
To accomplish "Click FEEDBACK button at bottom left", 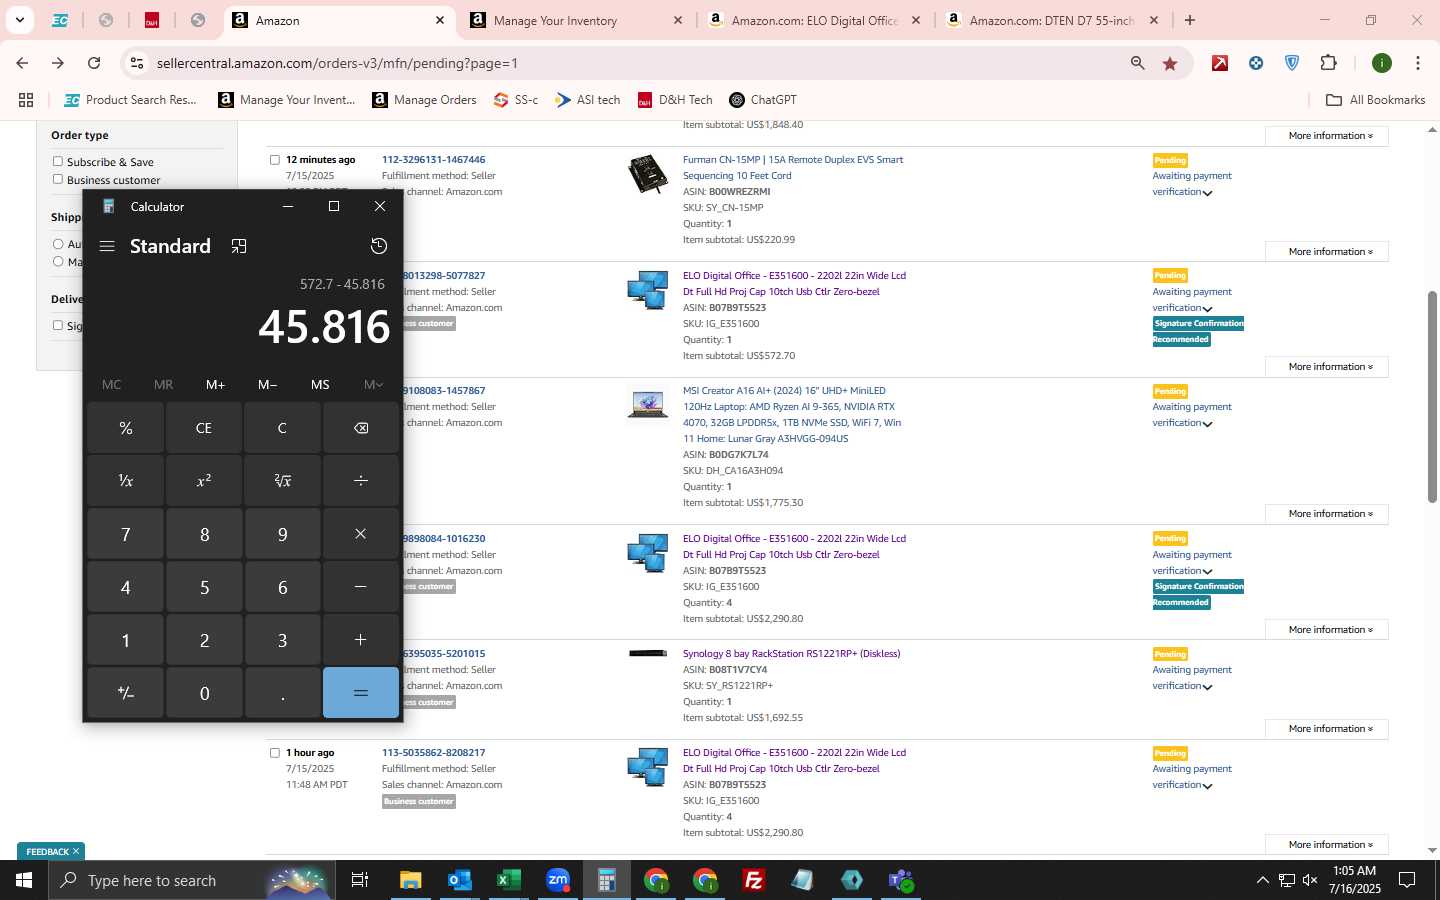I will (51, 852).
